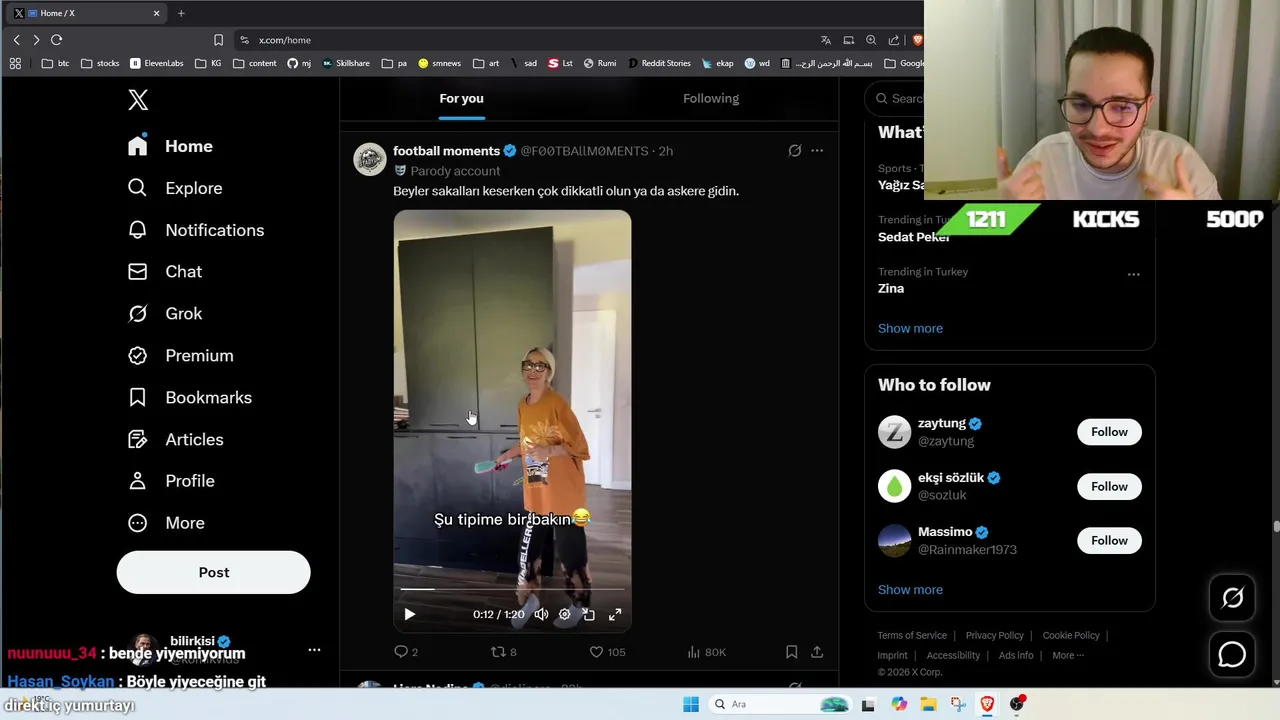Open video settings gear icon
Screen dimensions: 1280x720
coord(565,615)
